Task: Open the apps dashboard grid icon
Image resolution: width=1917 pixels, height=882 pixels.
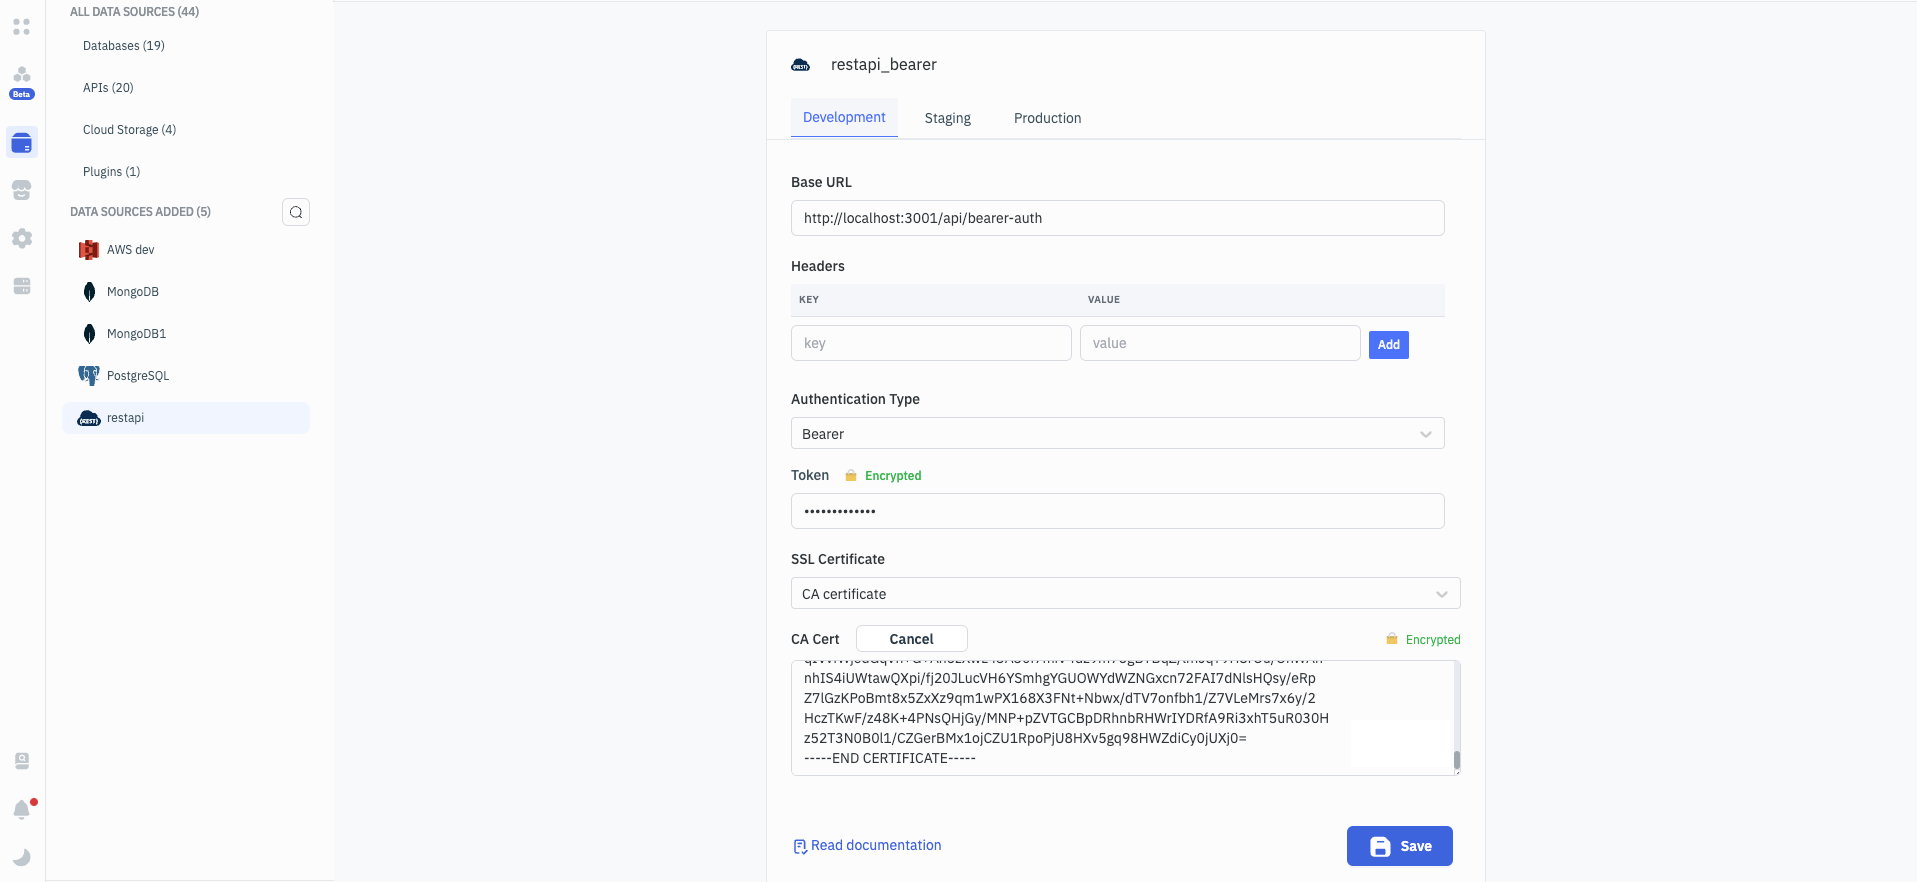Action: click(22, 27)
